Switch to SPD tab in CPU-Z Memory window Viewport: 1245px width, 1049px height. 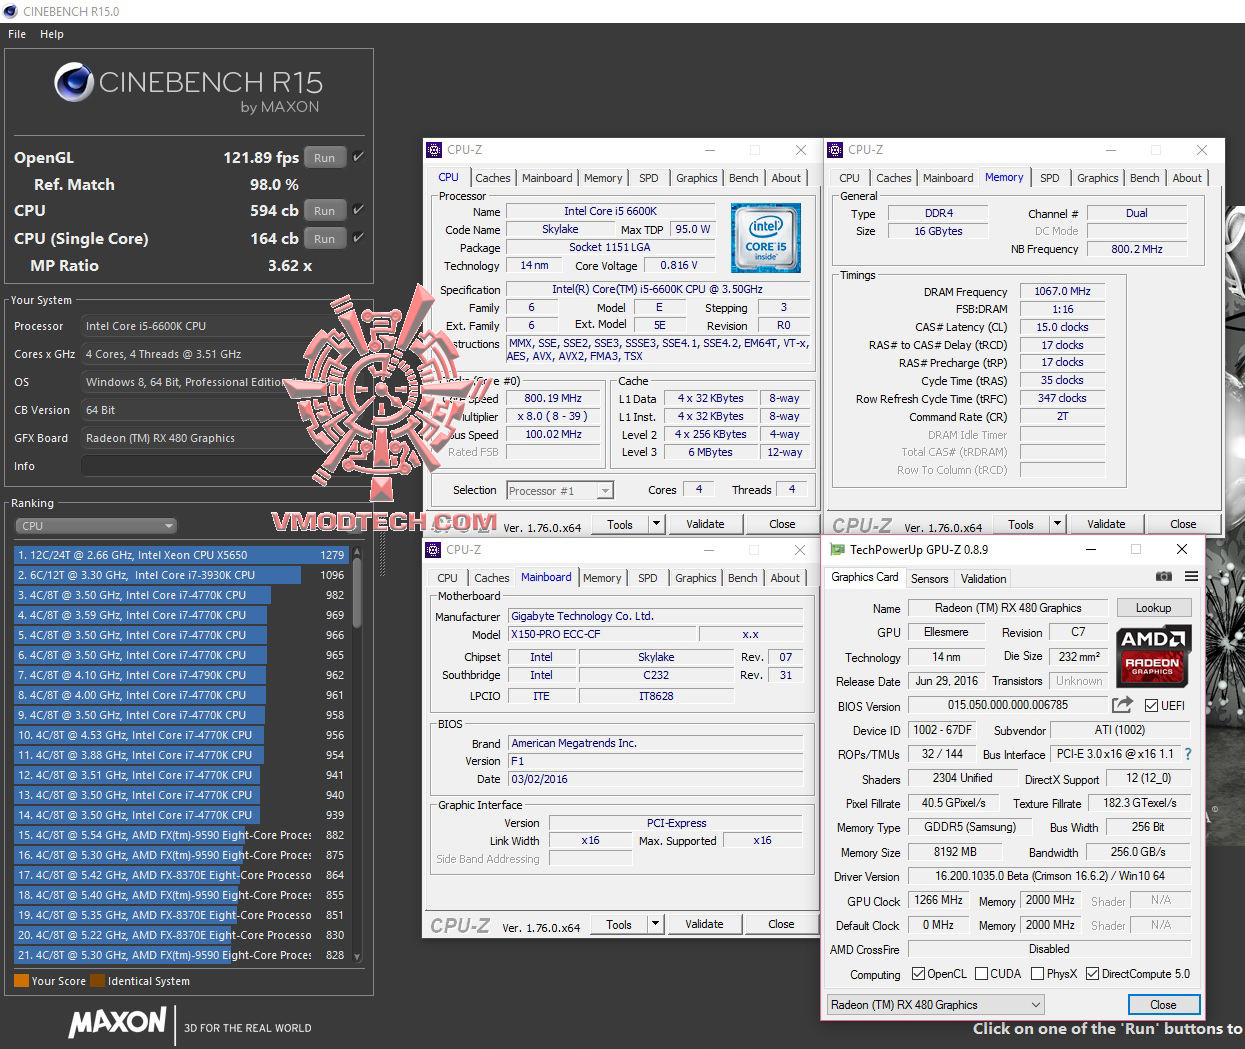[1049, 178]
